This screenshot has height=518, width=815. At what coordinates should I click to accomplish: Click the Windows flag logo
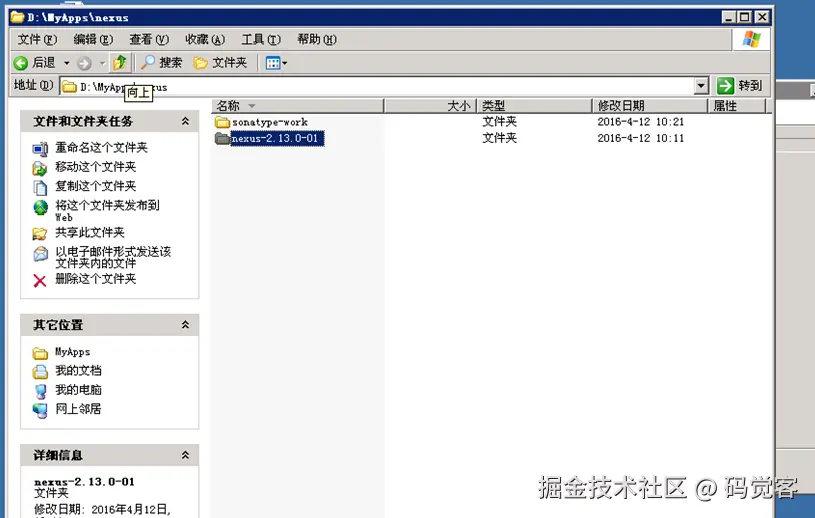tap(751, 39)
